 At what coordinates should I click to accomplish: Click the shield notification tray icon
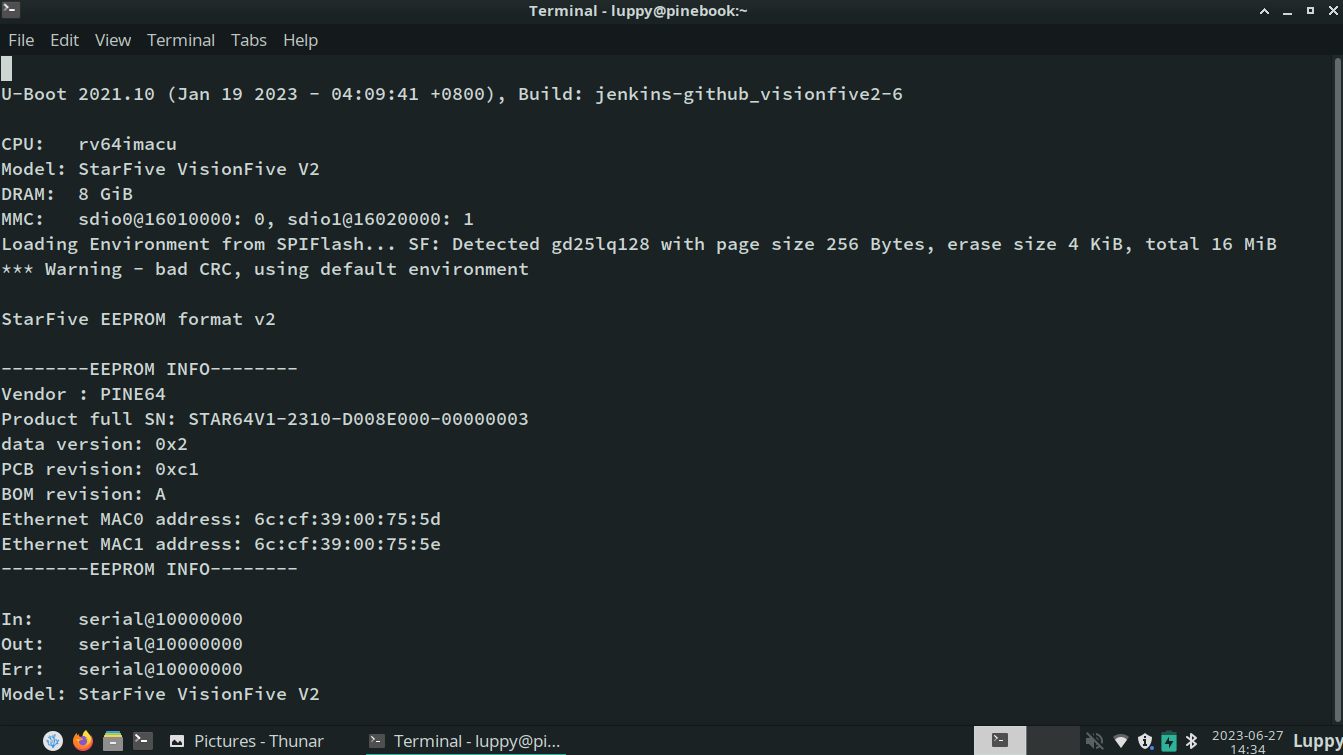click(1145, 741)
